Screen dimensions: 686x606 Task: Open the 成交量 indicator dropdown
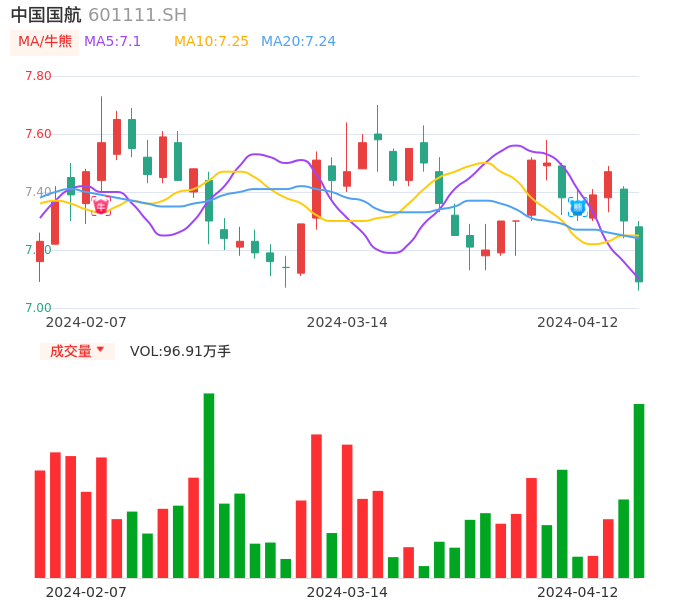[x=77, y=351]
